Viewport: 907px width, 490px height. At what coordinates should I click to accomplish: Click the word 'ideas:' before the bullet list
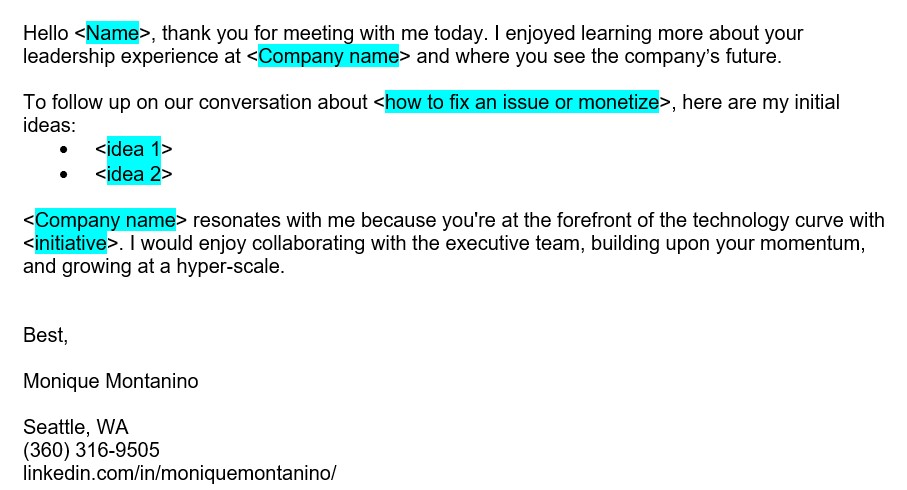pos(49,125)
